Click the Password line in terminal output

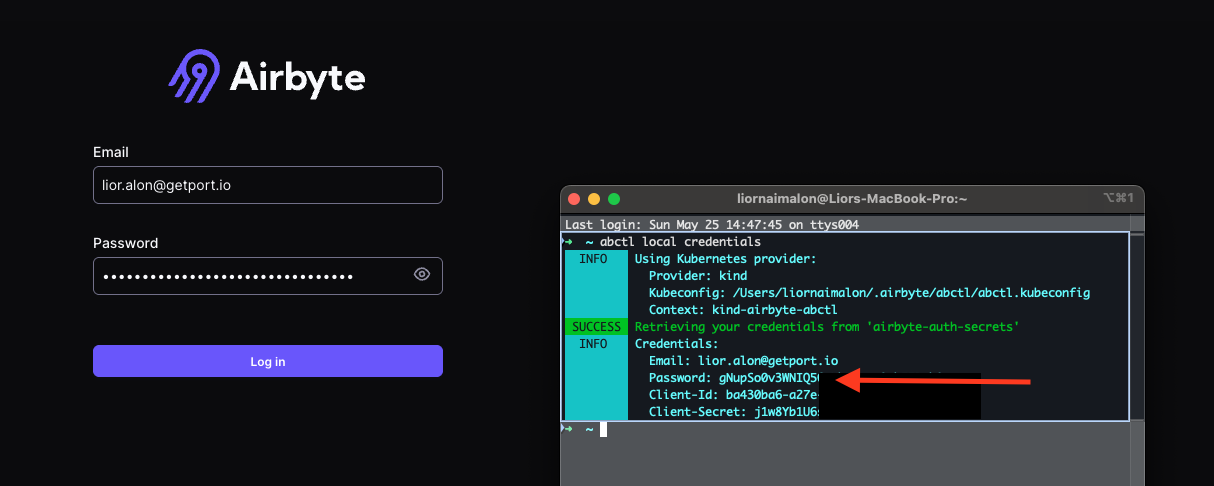point(733,378)
